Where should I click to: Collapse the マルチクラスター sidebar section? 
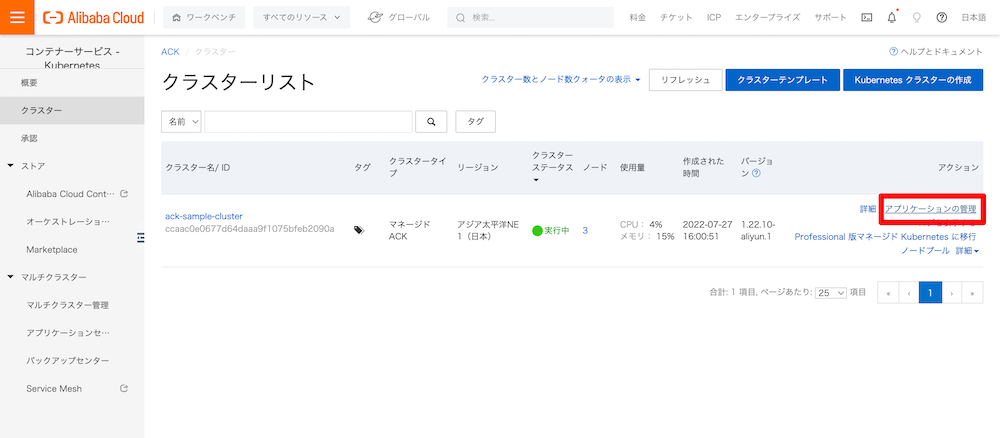tap(10, 277)
